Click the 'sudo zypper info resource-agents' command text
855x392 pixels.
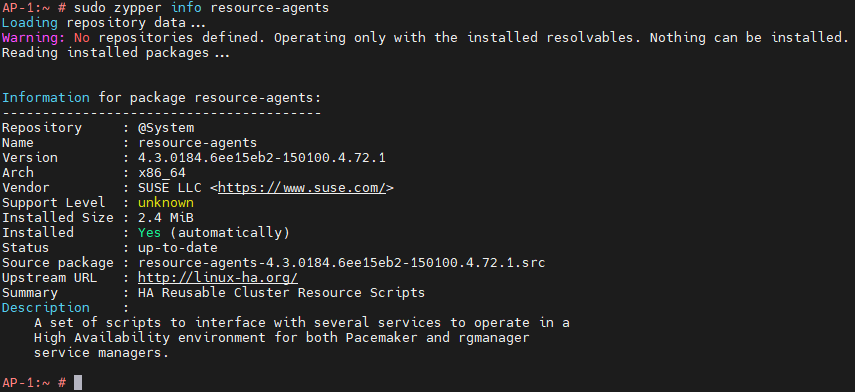click(x=201, y=8)
